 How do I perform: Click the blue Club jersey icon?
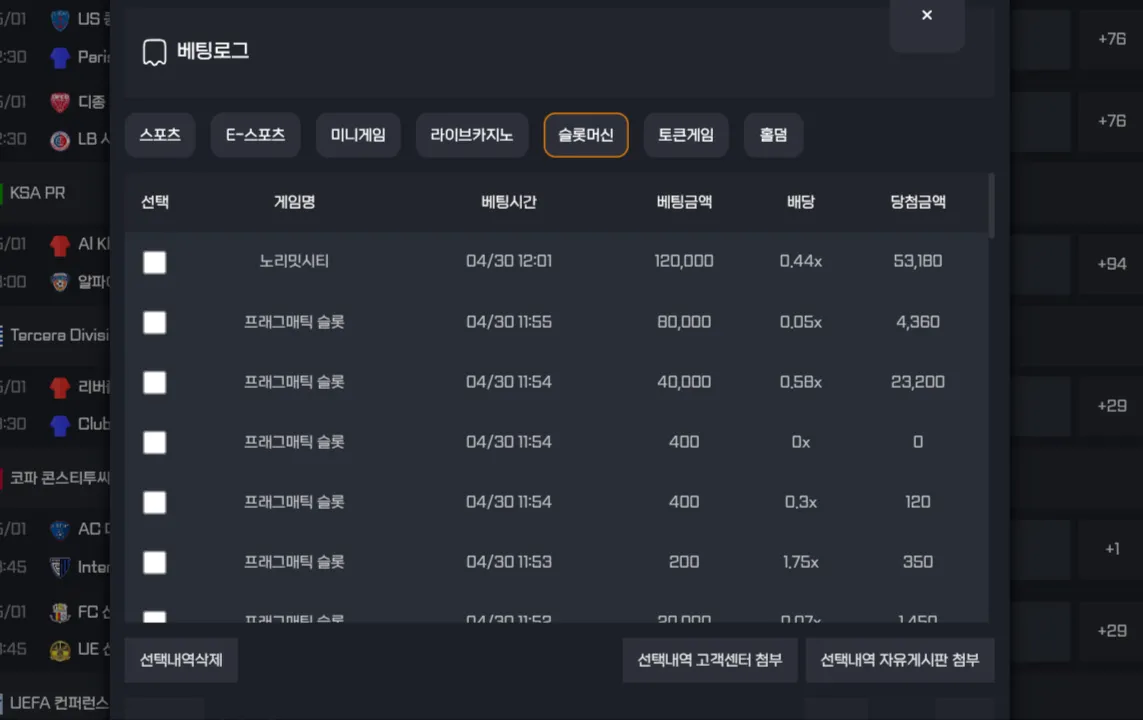point(61,424)
